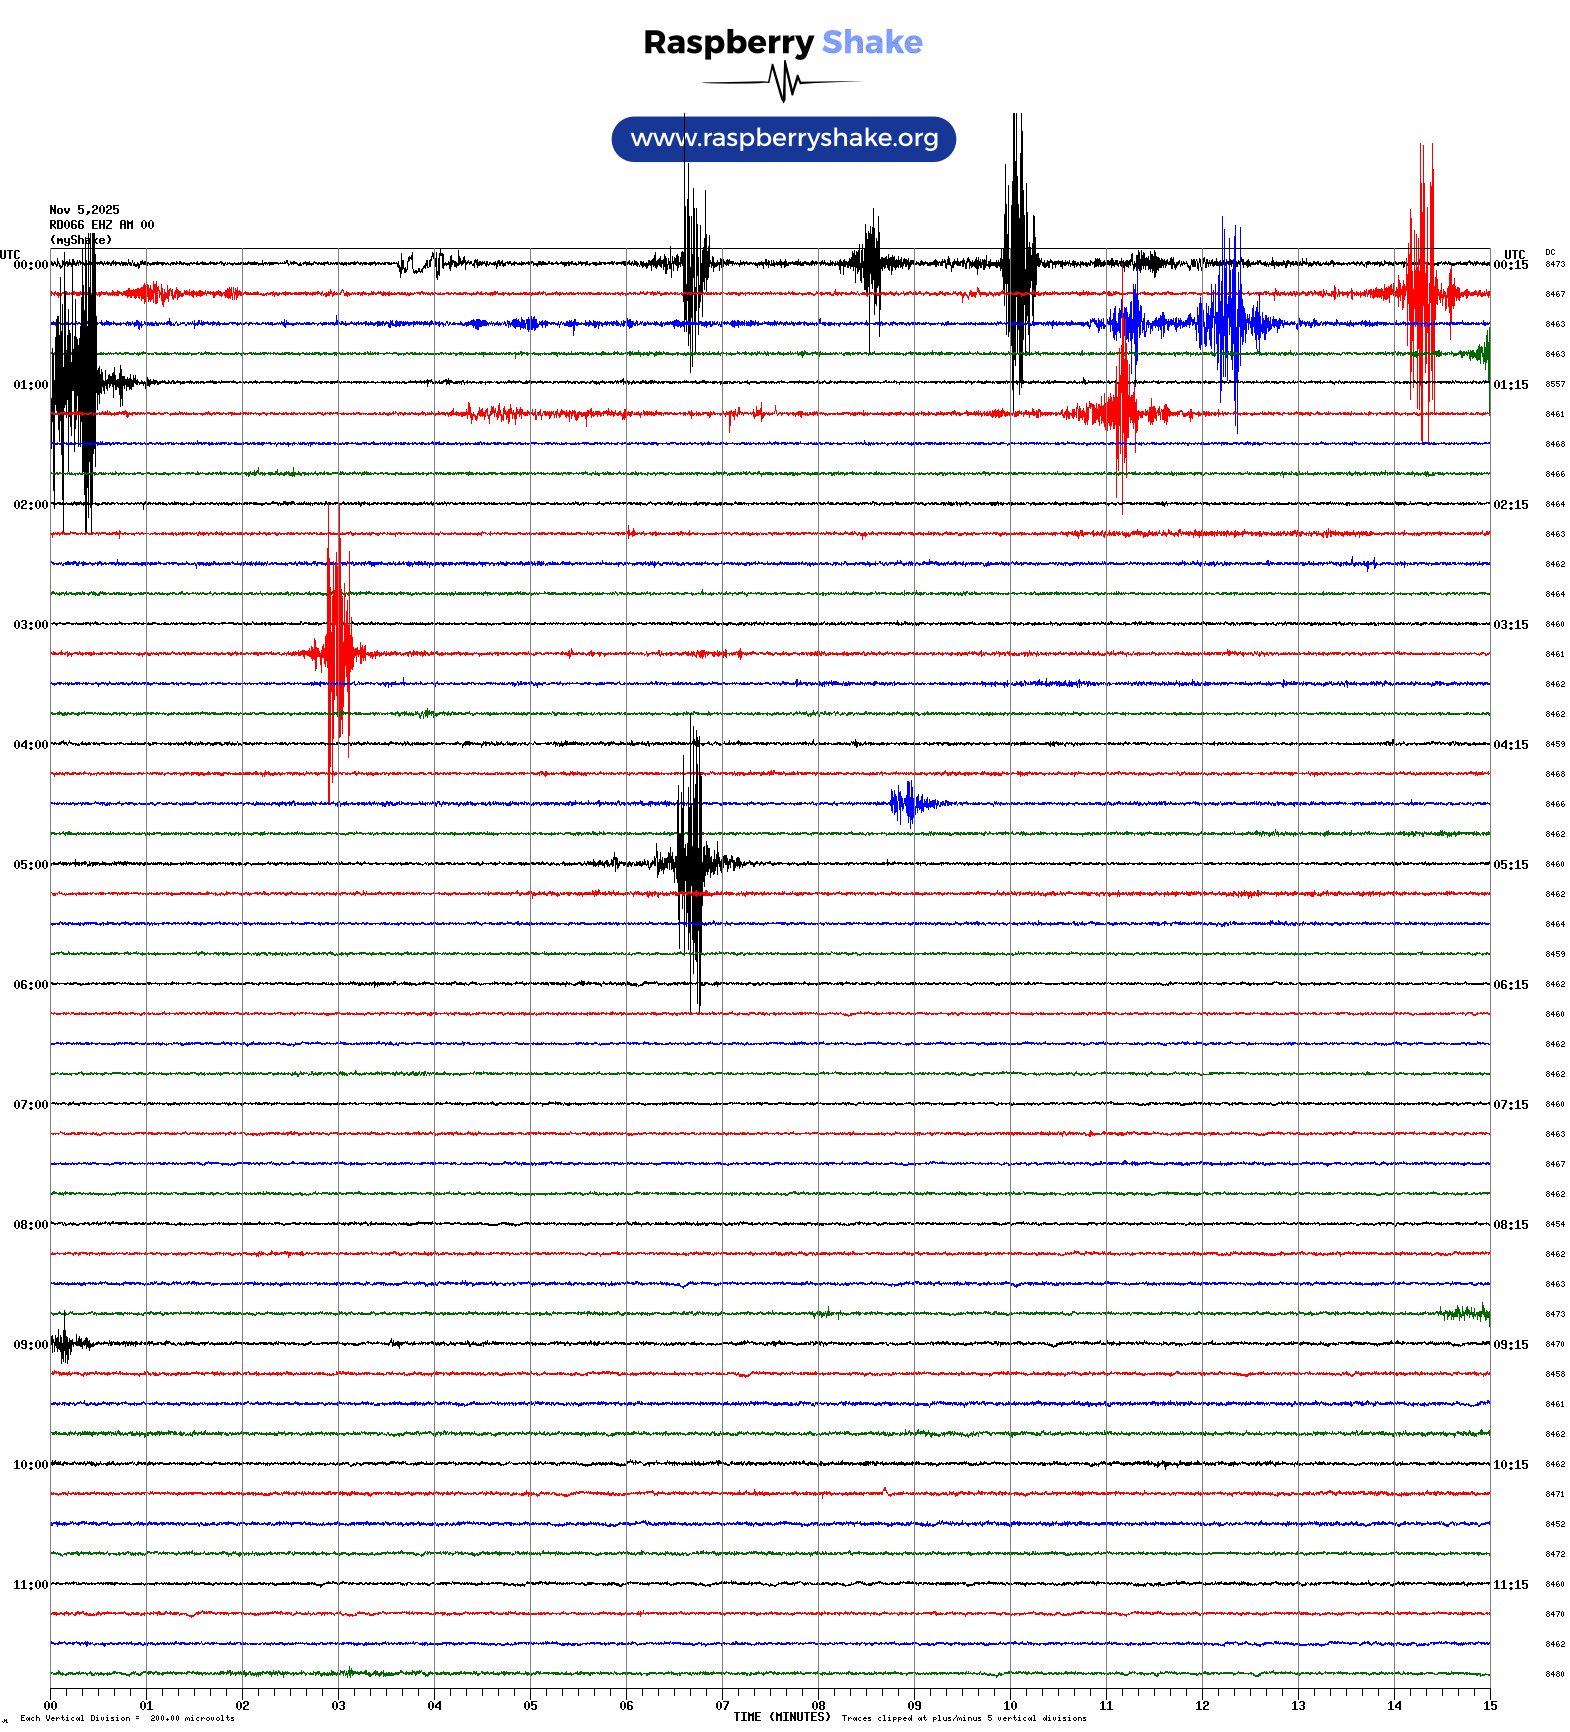This screenshot has height=1732, width=1570.
Task: Click the Raspberry Shake logo text
Action: coord(782,42)
